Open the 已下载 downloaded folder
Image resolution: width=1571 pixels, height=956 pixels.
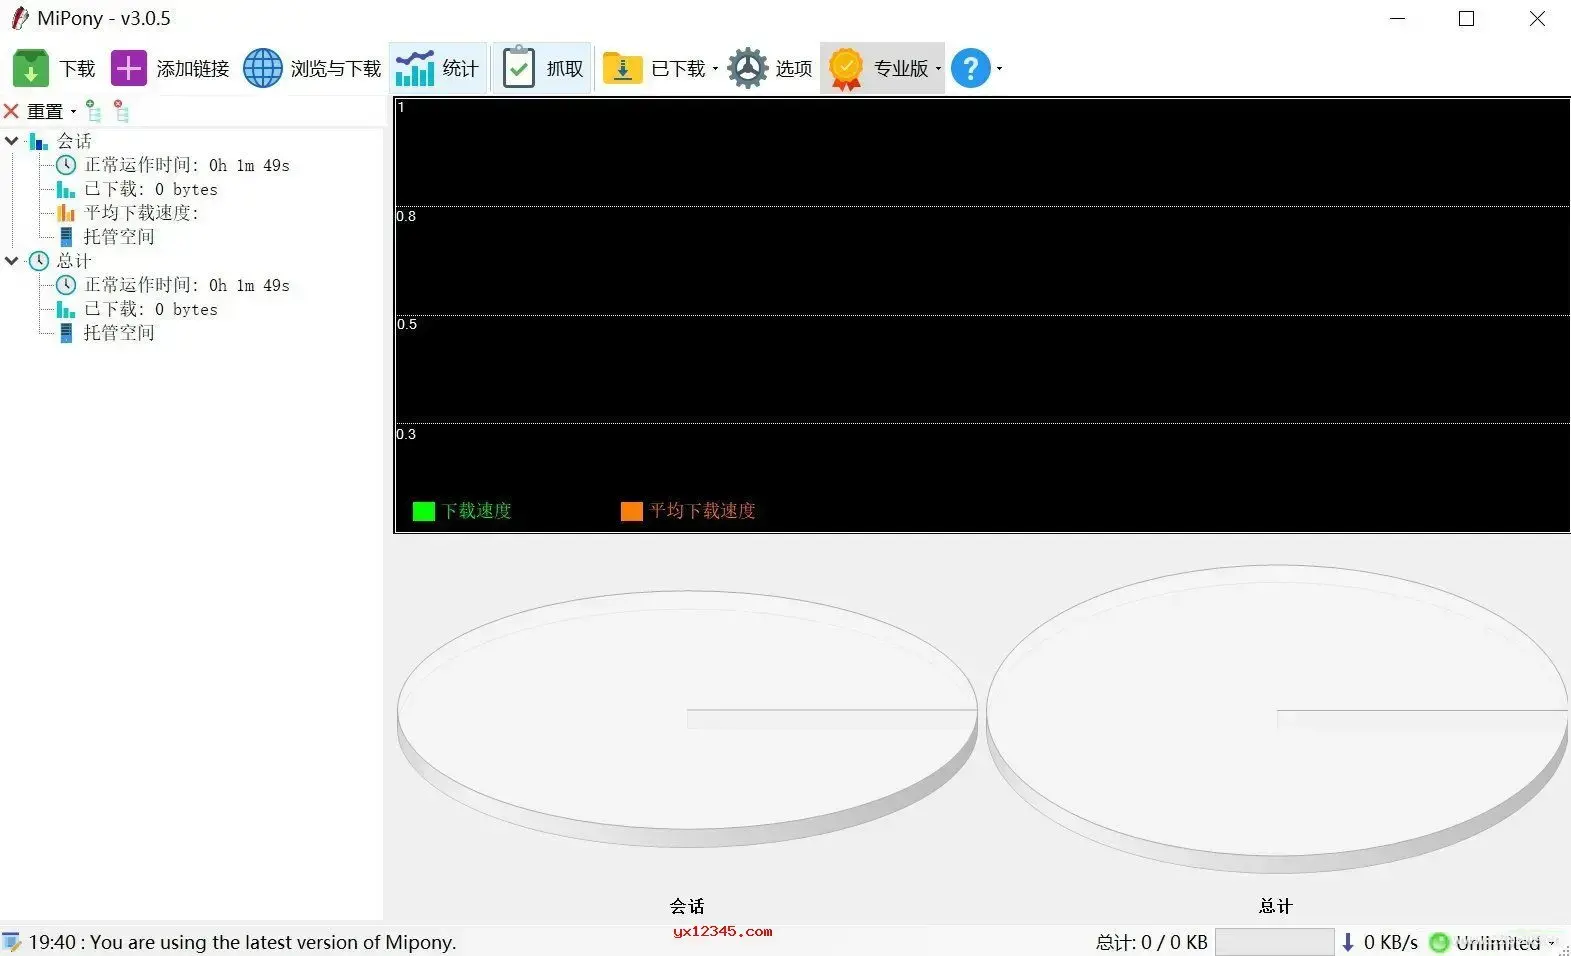(x=622, y=68)
